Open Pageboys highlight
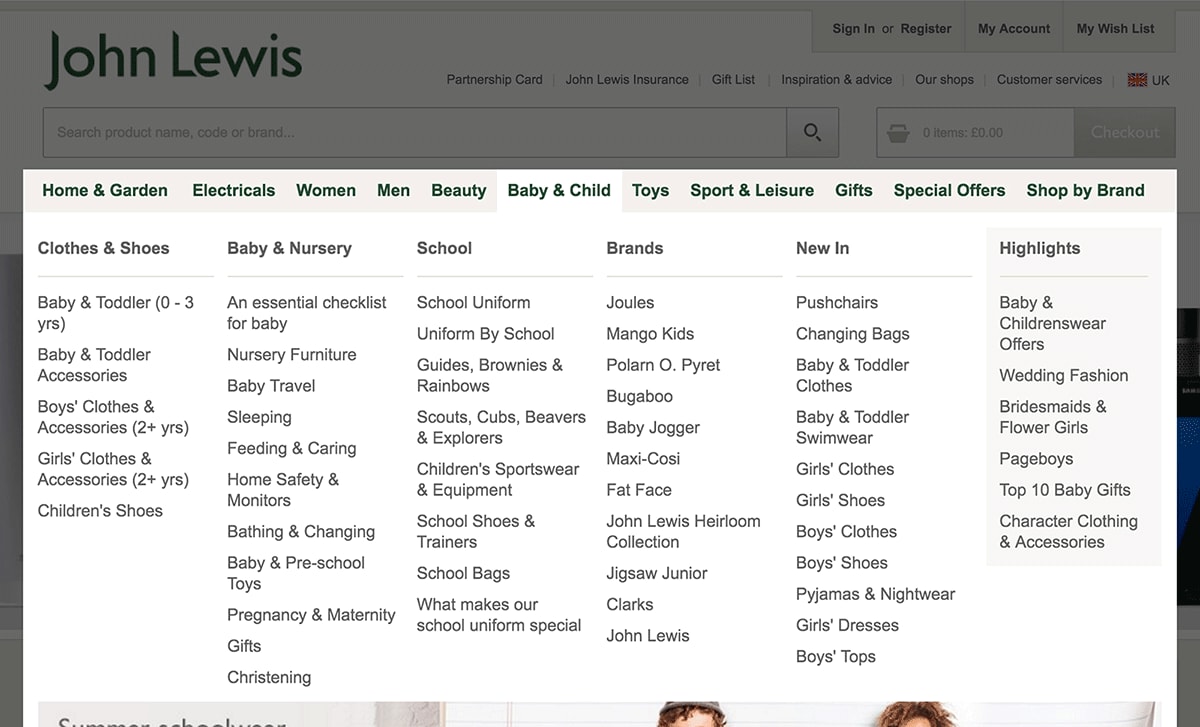The height and width of the screenshot is (727, 1200). tap(1036, 459)
